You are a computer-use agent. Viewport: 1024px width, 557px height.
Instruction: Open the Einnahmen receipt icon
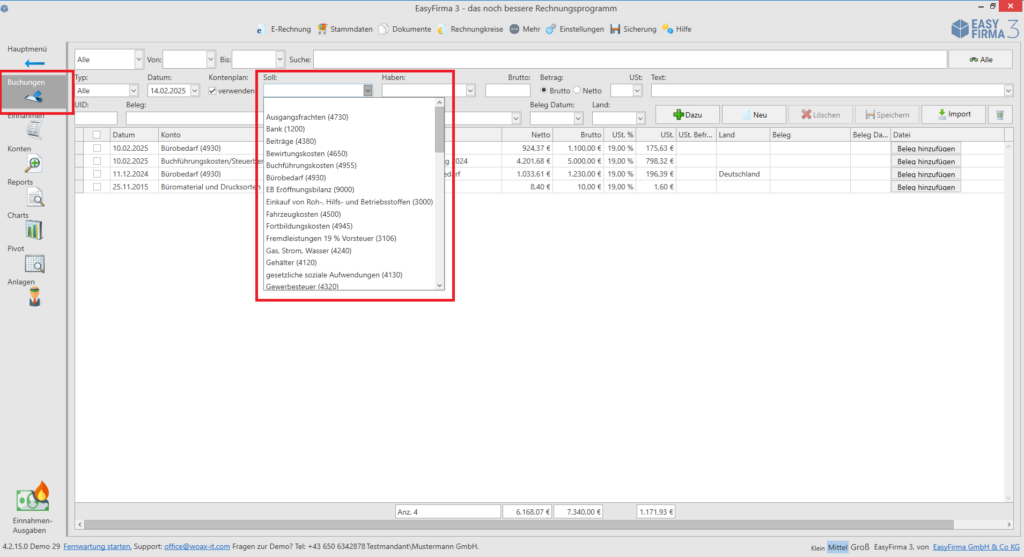pyautogui.click(x=35, y=130)
